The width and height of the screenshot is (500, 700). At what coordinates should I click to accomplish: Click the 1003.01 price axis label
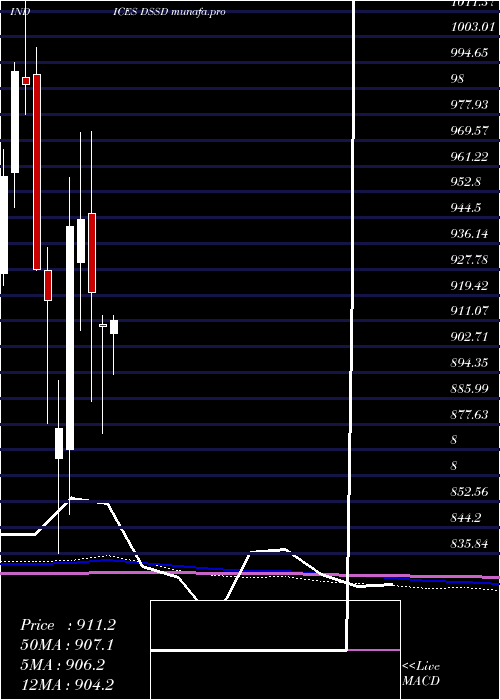473,27
